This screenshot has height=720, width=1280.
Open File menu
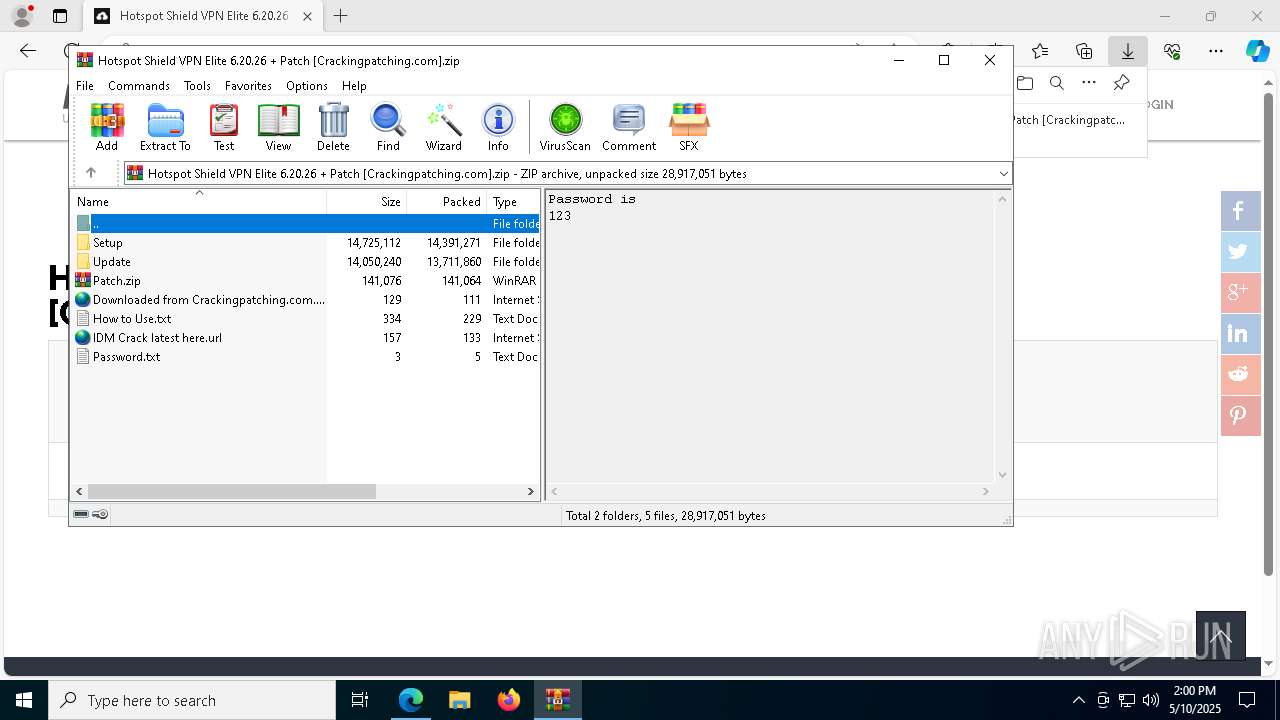point(85,86)
